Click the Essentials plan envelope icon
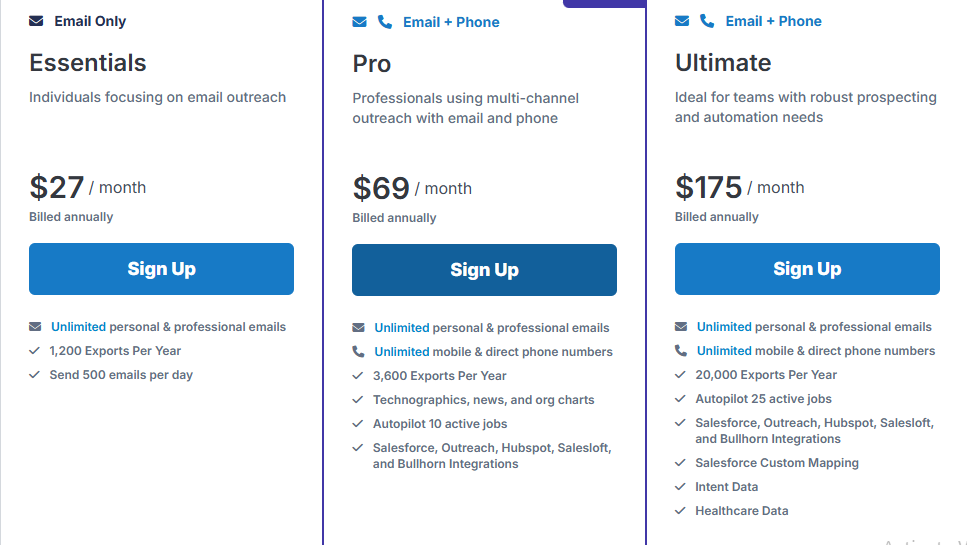 36,21
